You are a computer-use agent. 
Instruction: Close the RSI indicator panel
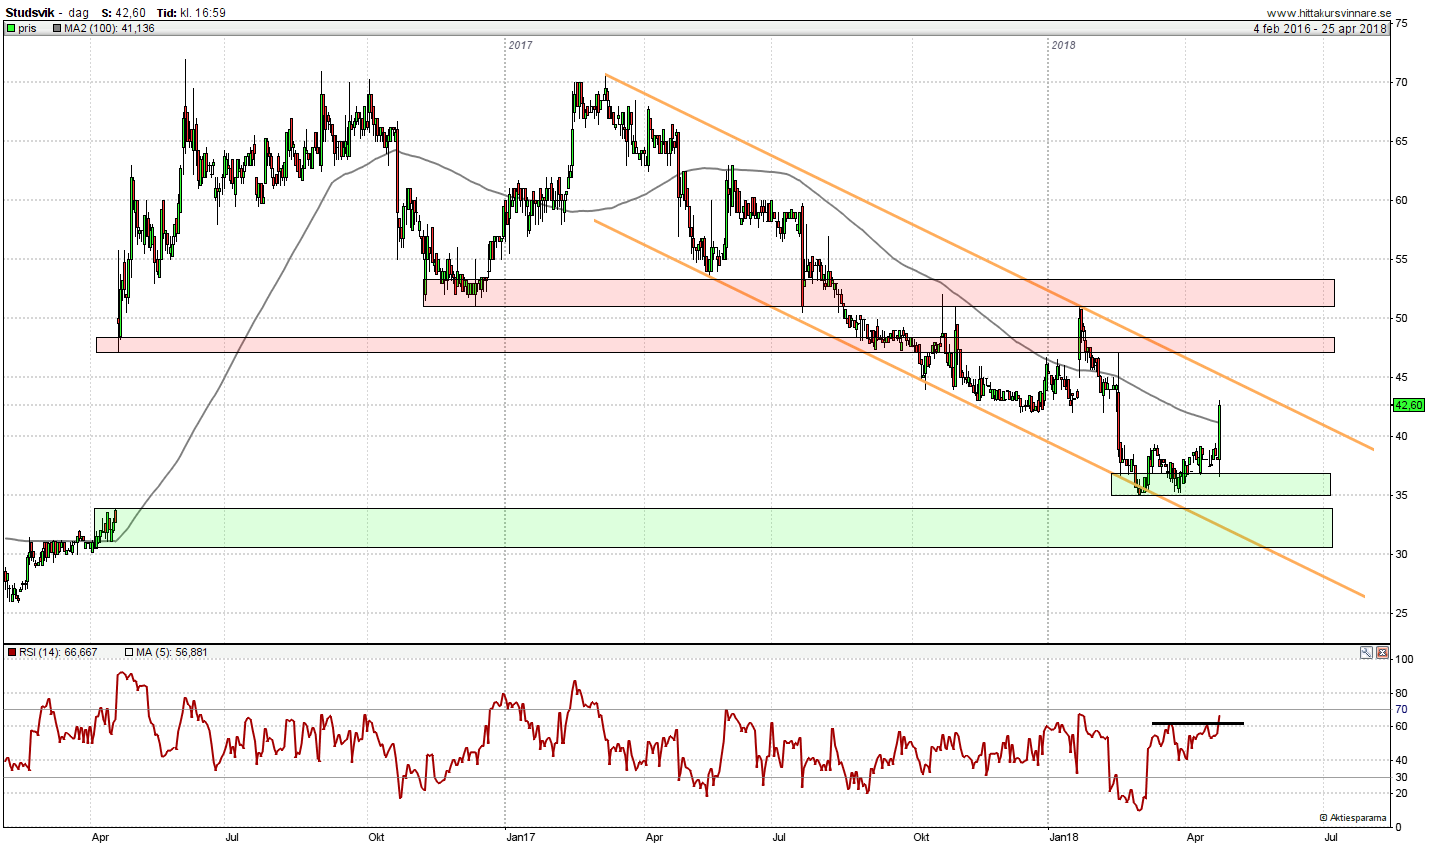(x=1382, y=653)
